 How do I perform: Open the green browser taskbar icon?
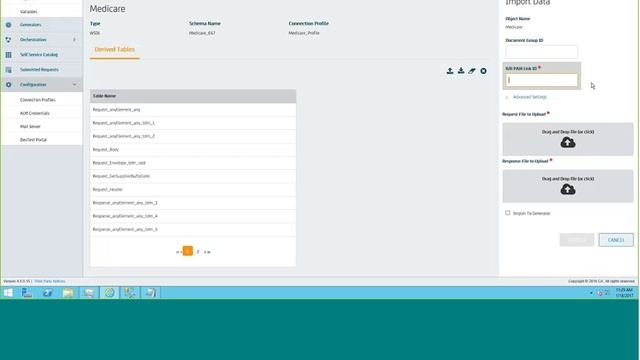point(109,293)
